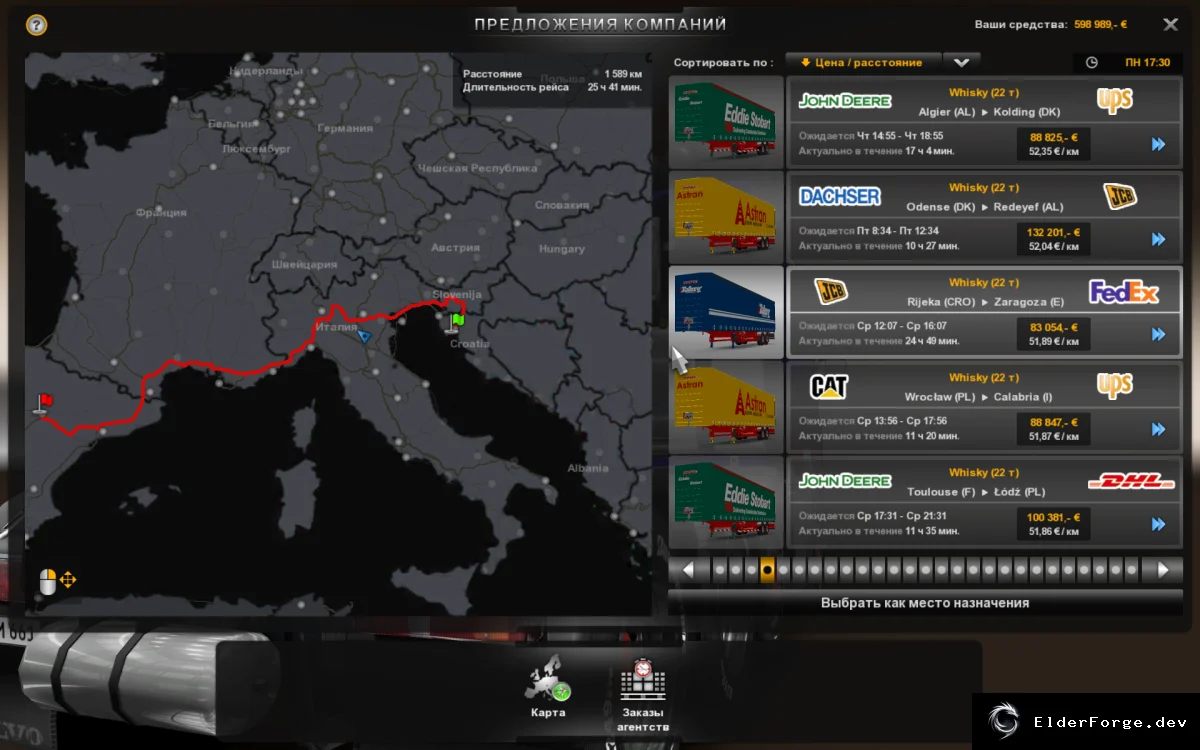Click the UPS logo in Wrocław–Calabria offer

1114,386
